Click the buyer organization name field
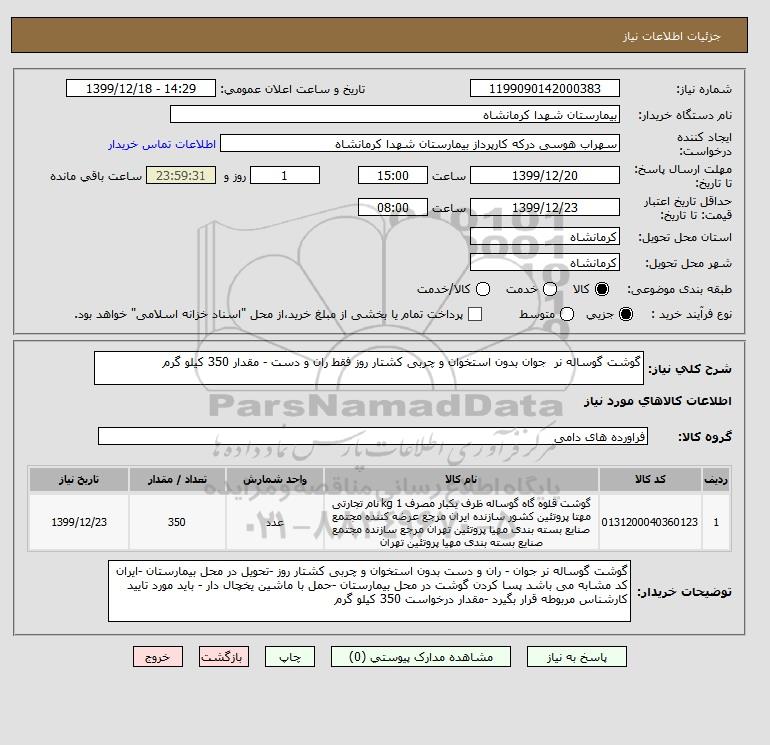 (x=395, y=114)
